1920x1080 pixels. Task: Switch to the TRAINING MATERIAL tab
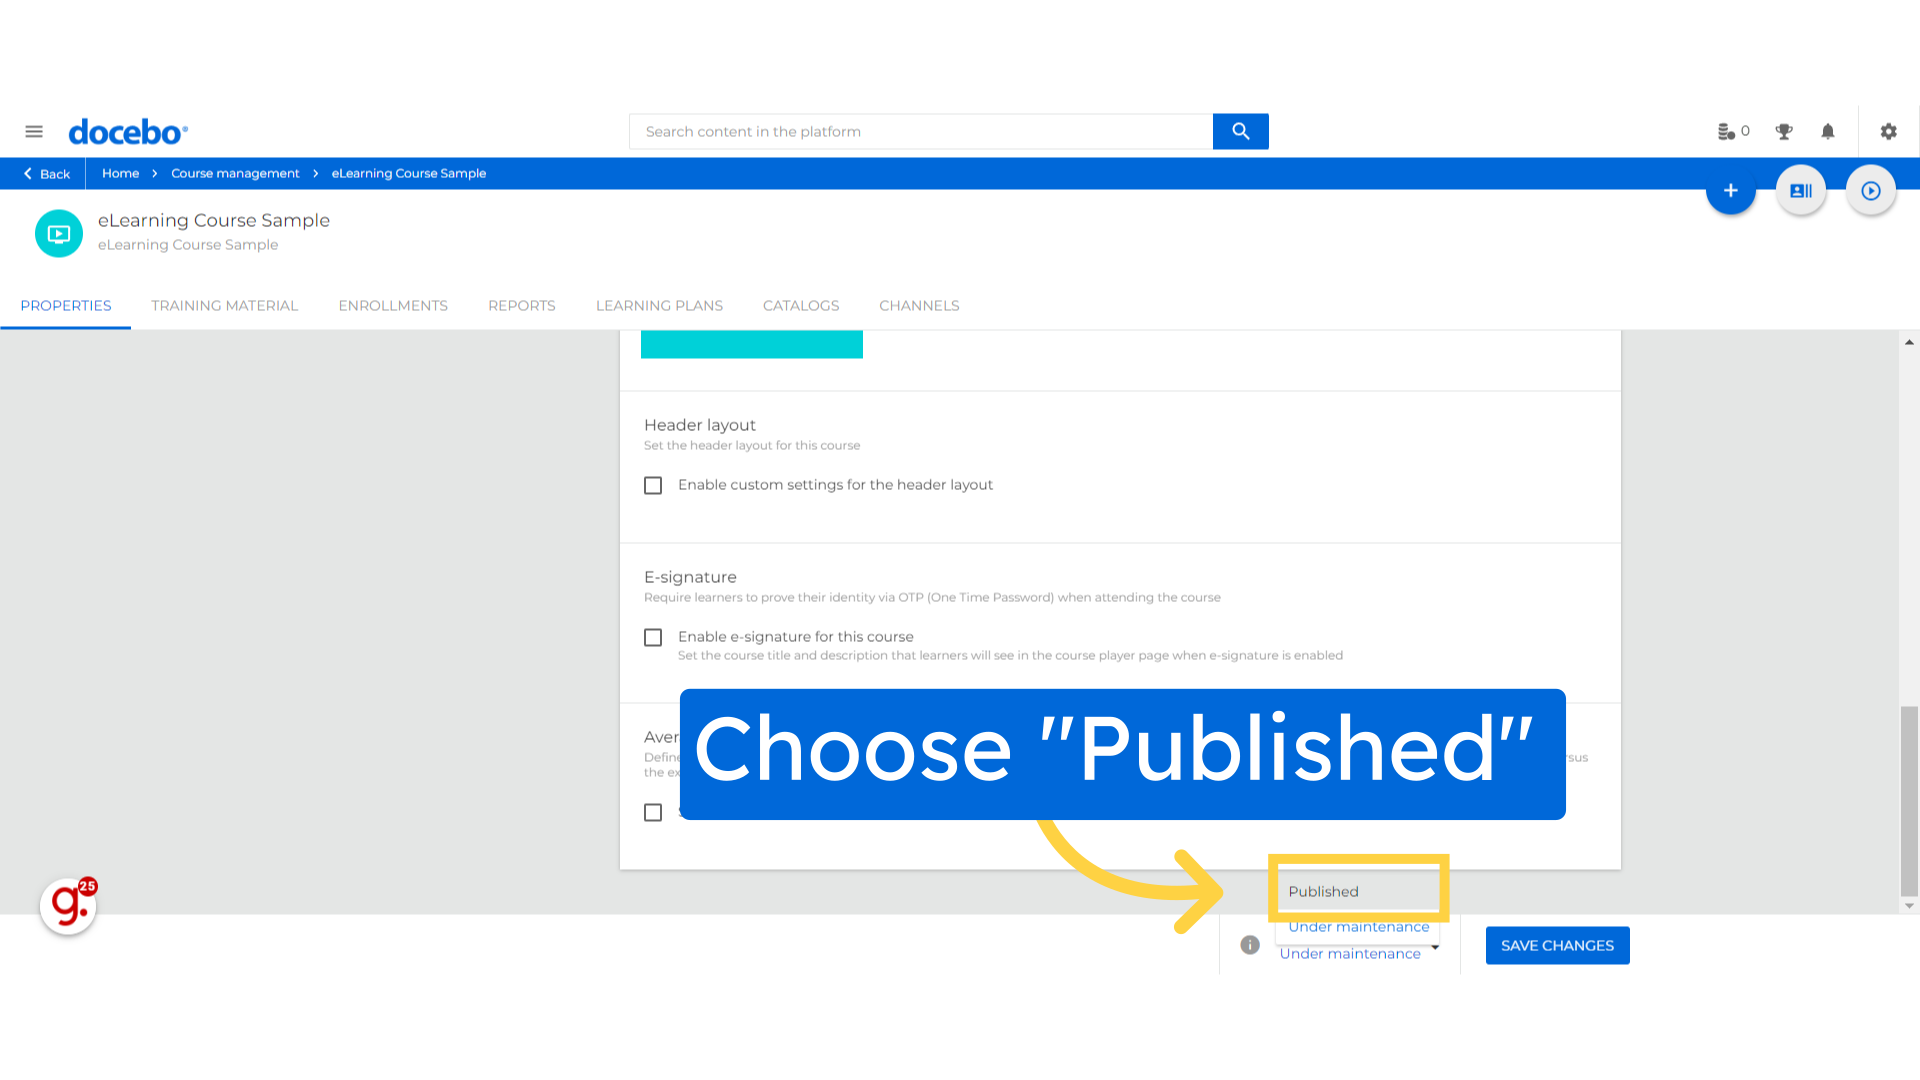(x=224, y=305)
